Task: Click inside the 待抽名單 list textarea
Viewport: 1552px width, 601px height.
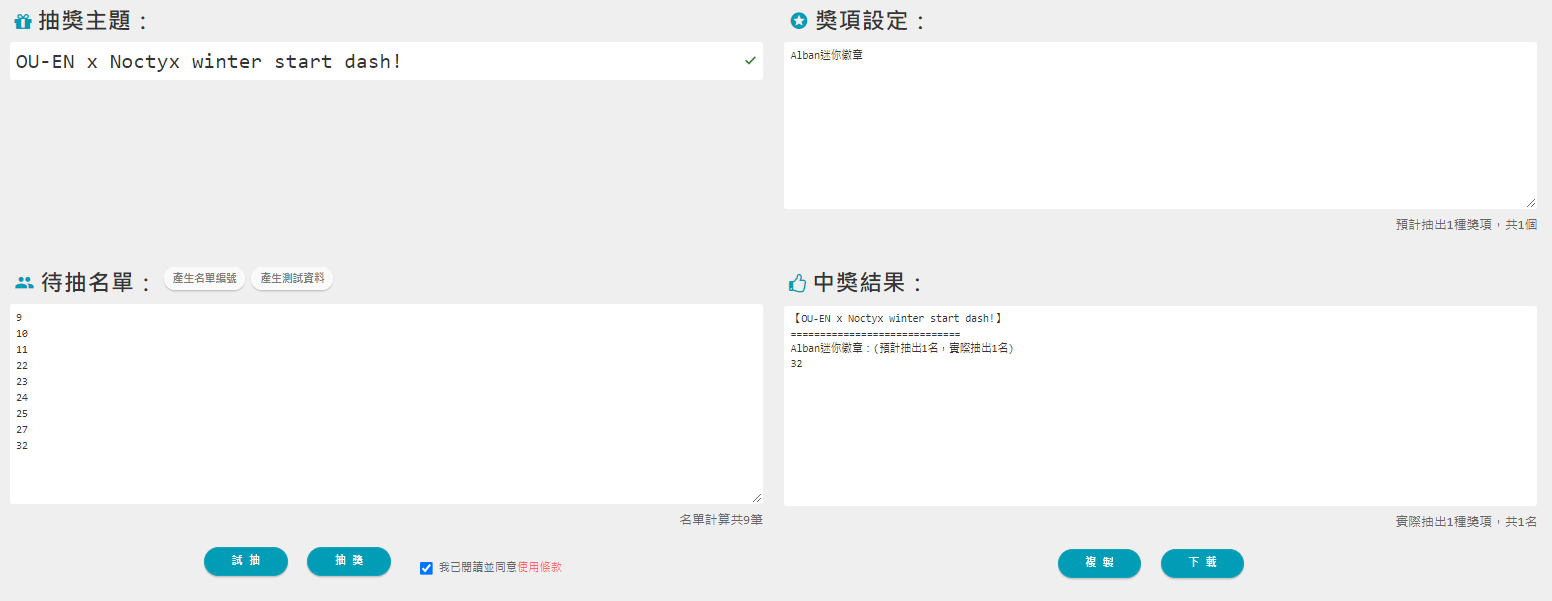Action: pyautogui.click(x=386, y=404)
